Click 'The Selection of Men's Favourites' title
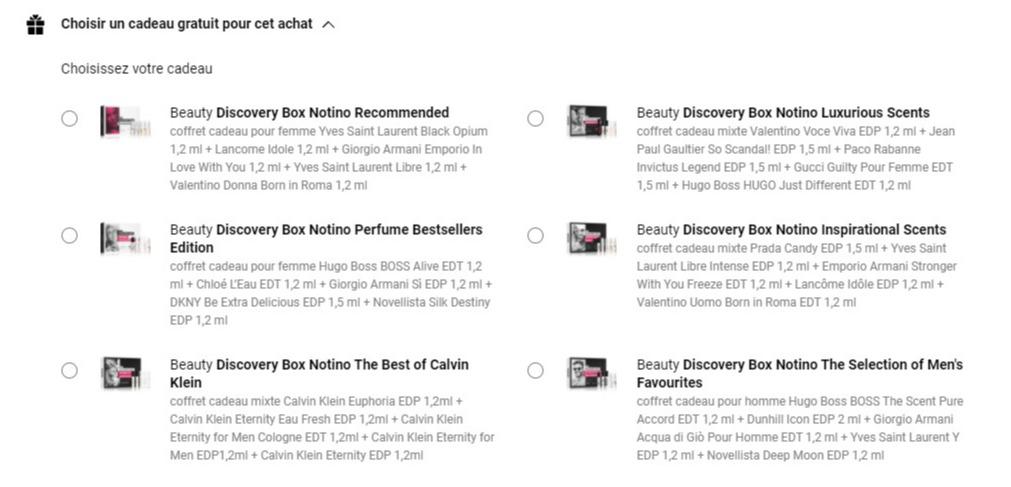 800,373
